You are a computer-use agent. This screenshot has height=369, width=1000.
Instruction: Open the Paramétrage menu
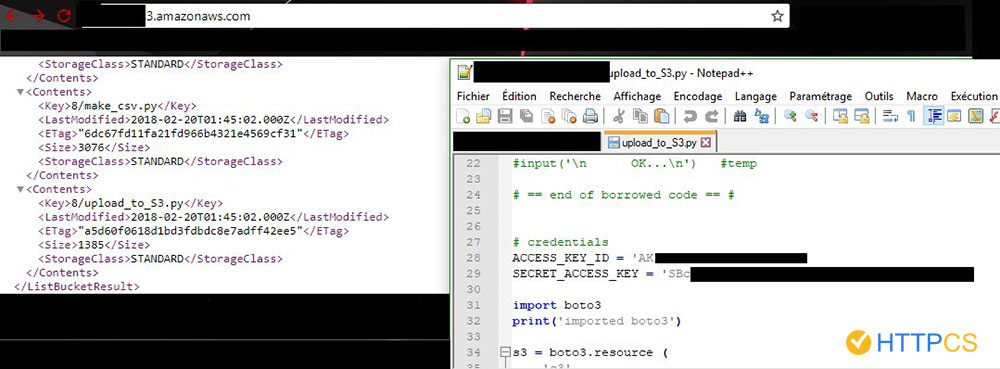(821, 96)
